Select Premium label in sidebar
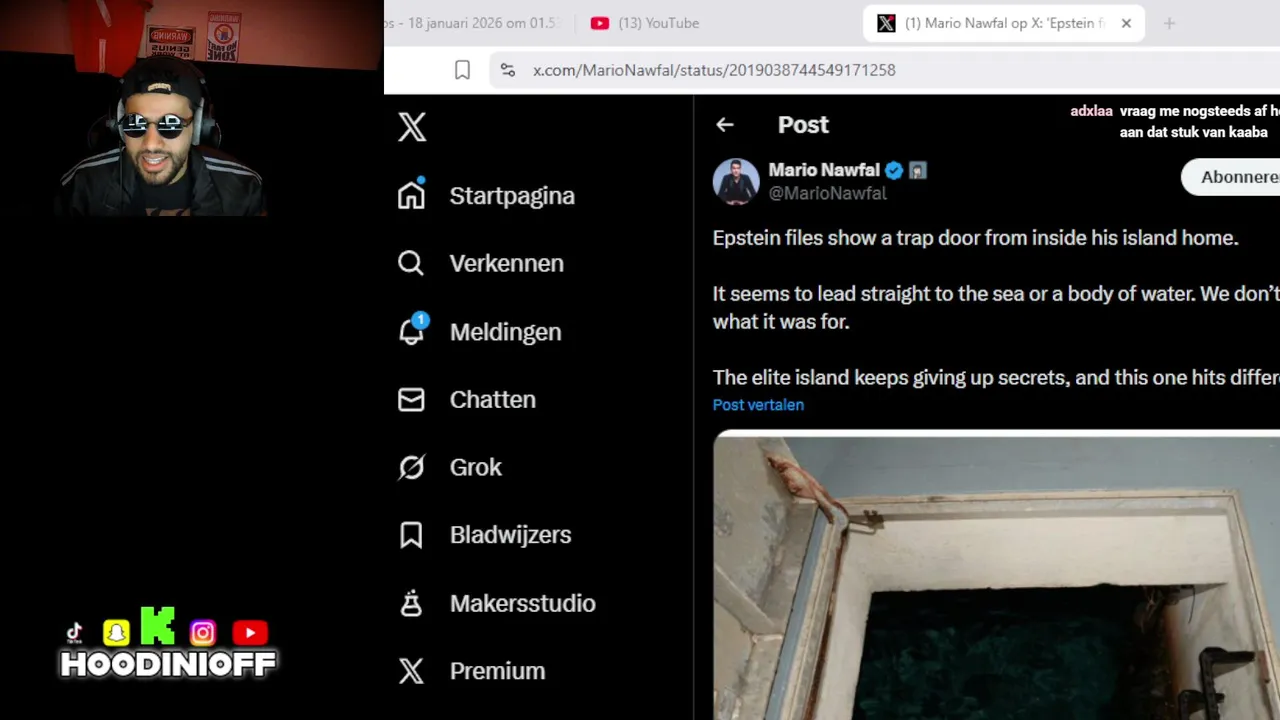The height and width of the screenshot is (720, 1280). click(x=498, y=671)
